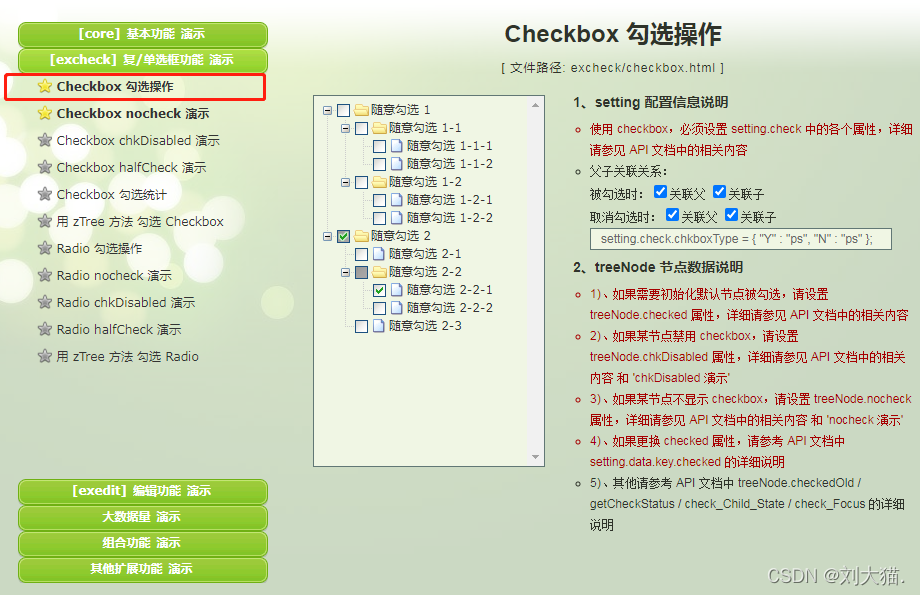Click tree panel scrollbar up arrow
Screen dimensions: 920x595
535,106
